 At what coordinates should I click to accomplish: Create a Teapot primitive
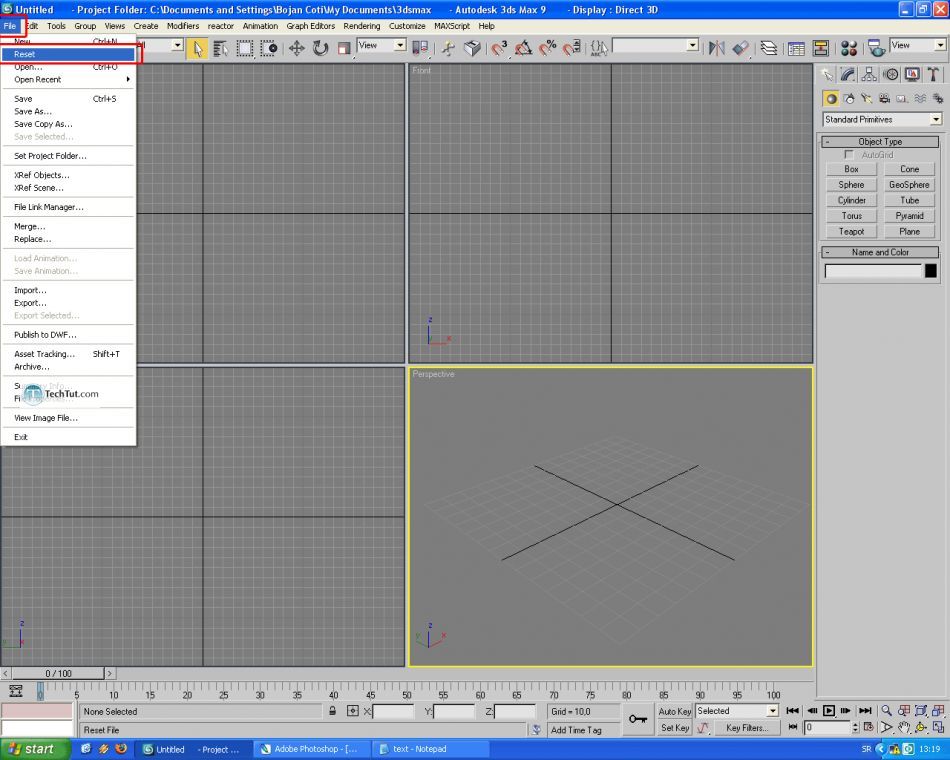851,231
